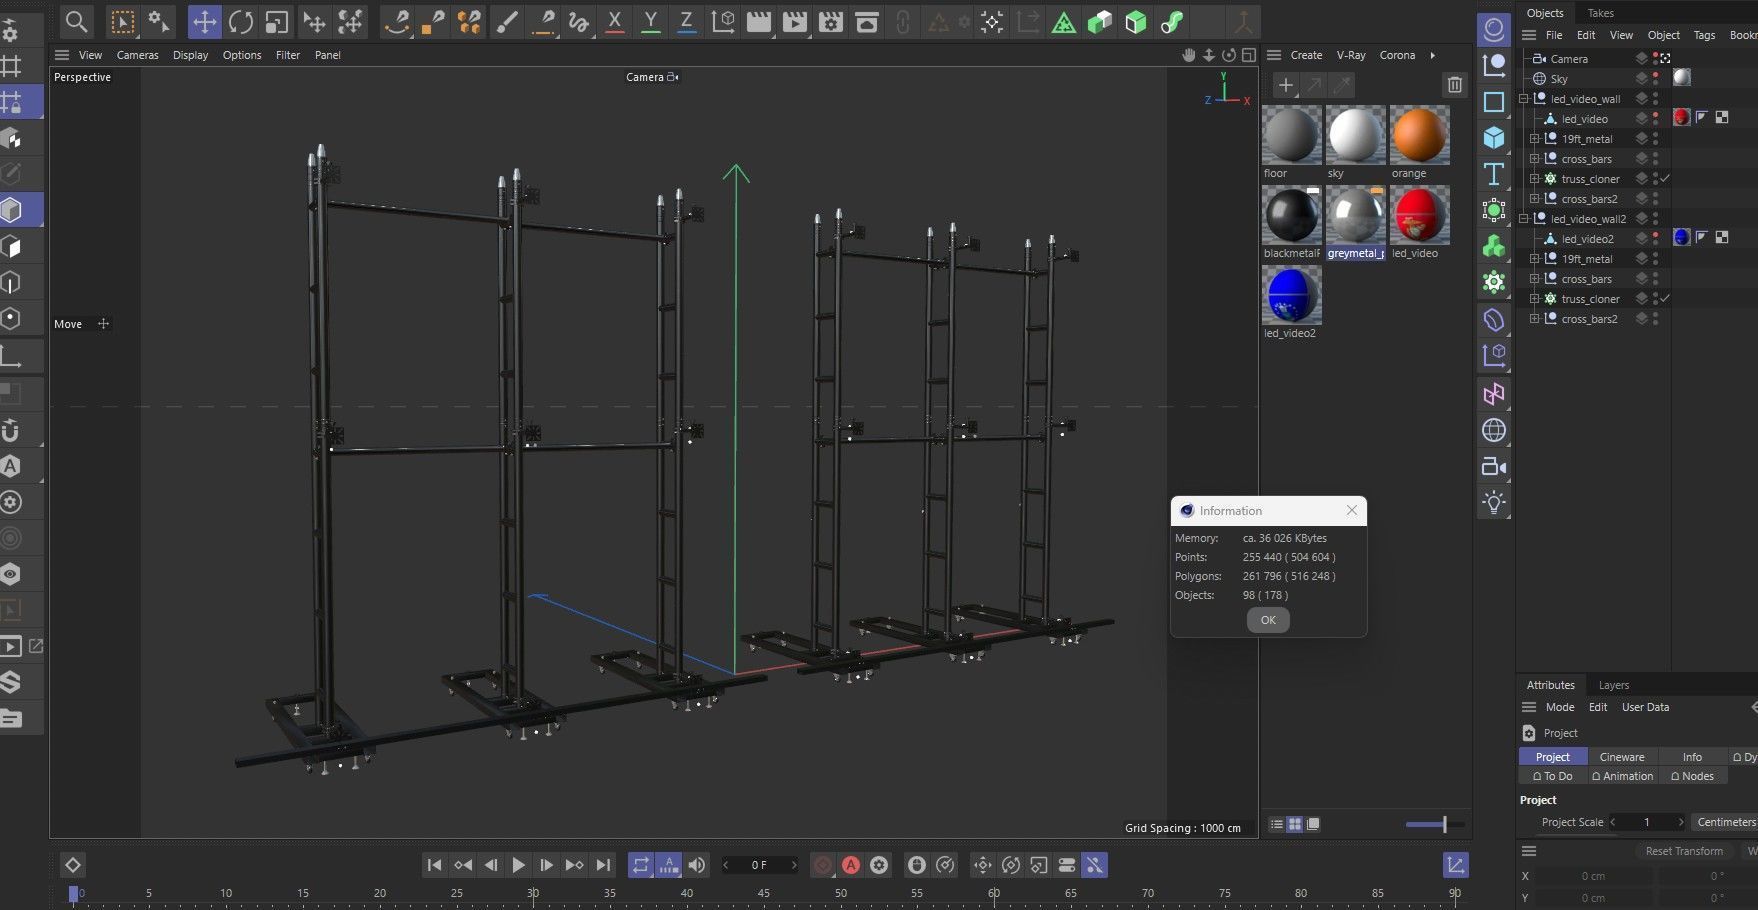Image resolution: width=1758 pixels, height=910 pixels.
Task: Add a Camera object icon in sidebar
Action: (x=1494, y=466)
